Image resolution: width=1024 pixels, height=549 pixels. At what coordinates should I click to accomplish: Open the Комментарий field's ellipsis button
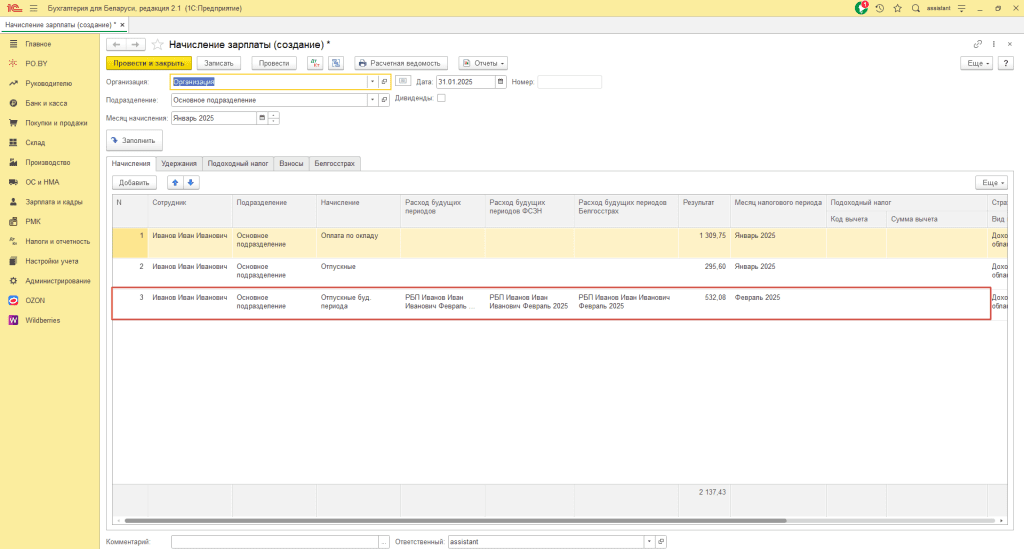[x=384, y=542]
